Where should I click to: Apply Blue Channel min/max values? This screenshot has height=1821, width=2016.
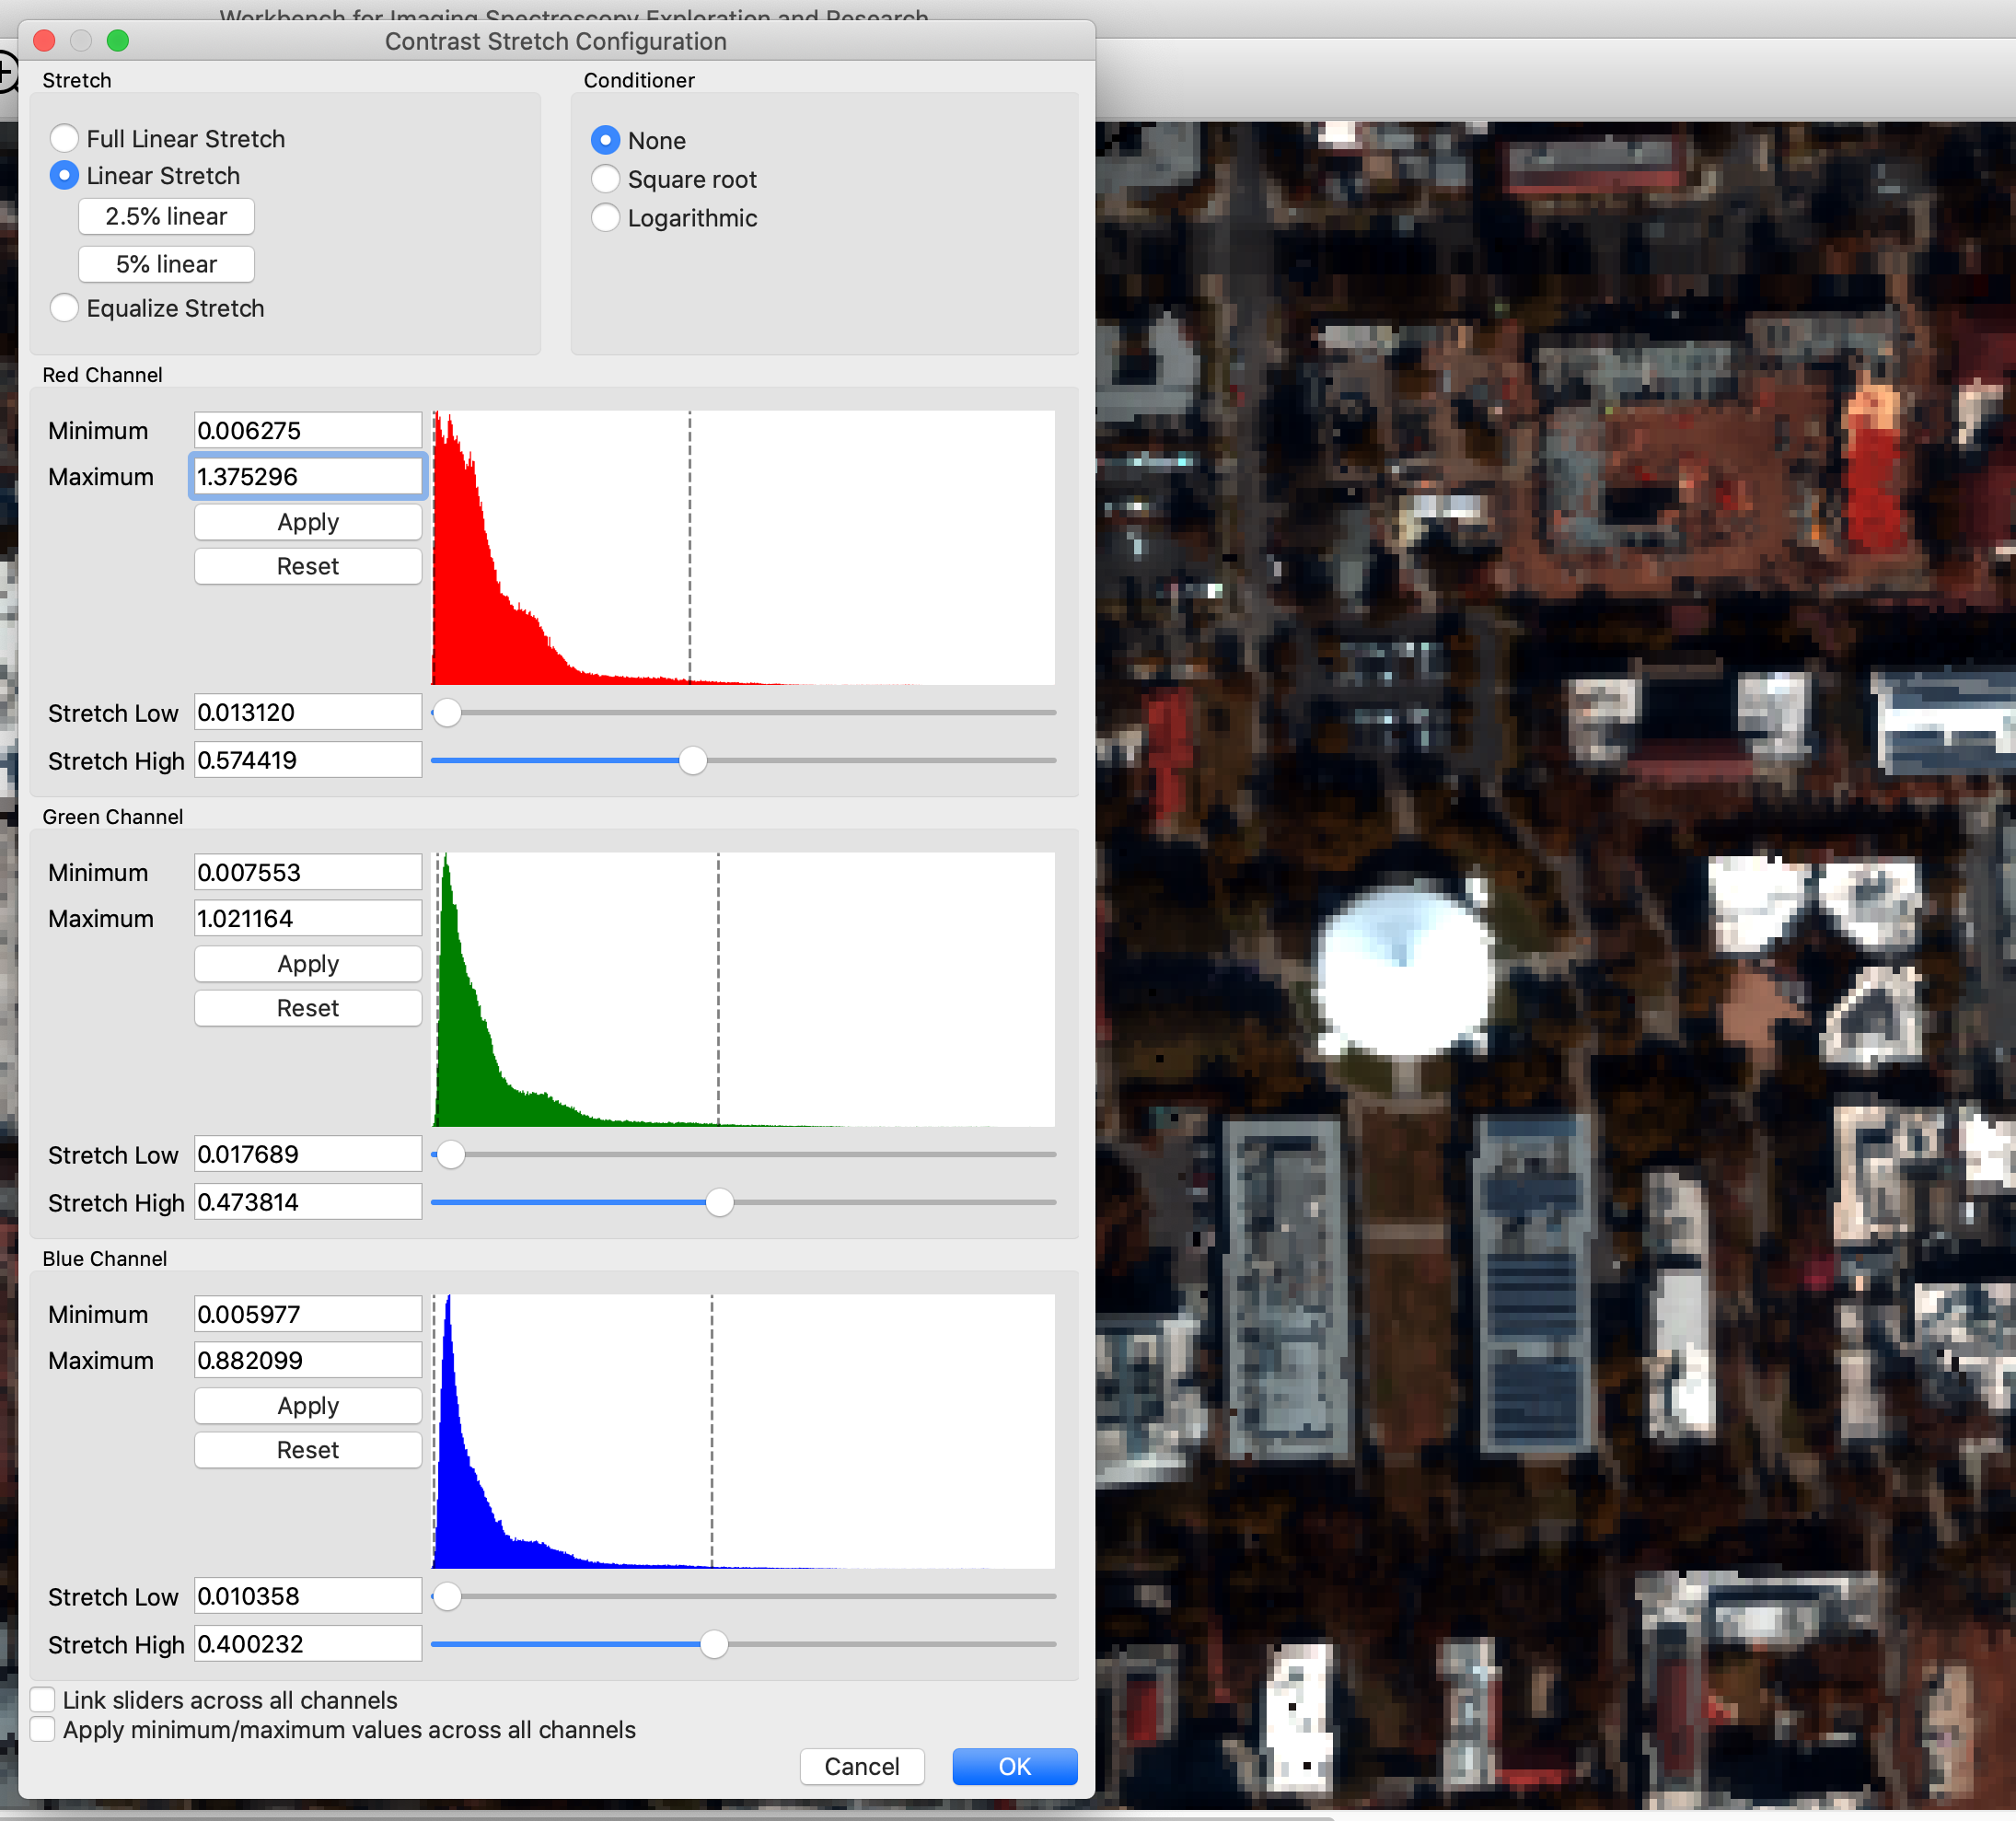pos(307,1406)
